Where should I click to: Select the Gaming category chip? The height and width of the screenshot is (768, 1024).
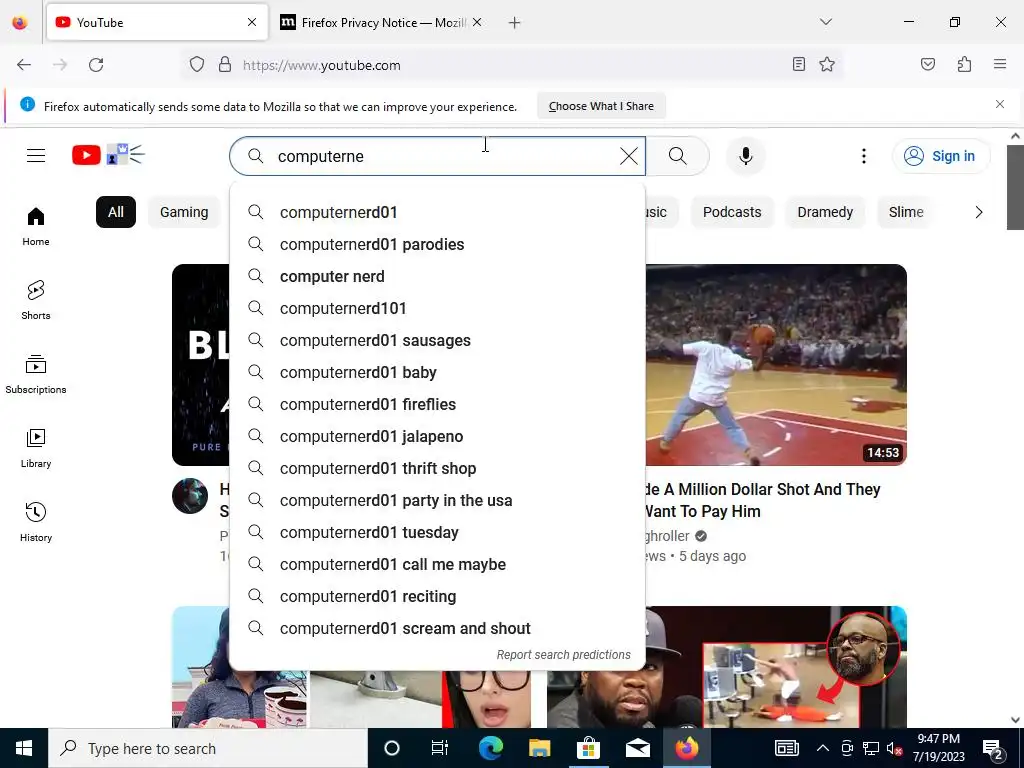click(184, 212)
